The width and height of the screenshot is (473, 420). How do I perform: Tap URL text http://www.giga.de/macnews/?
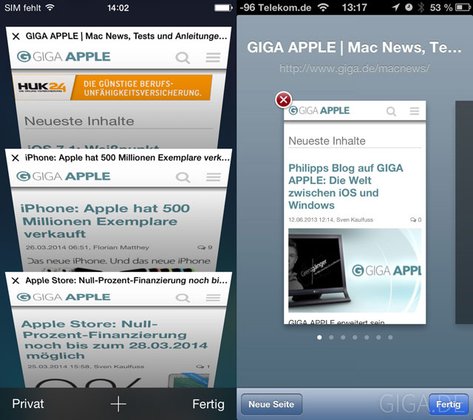click(354, 68)
